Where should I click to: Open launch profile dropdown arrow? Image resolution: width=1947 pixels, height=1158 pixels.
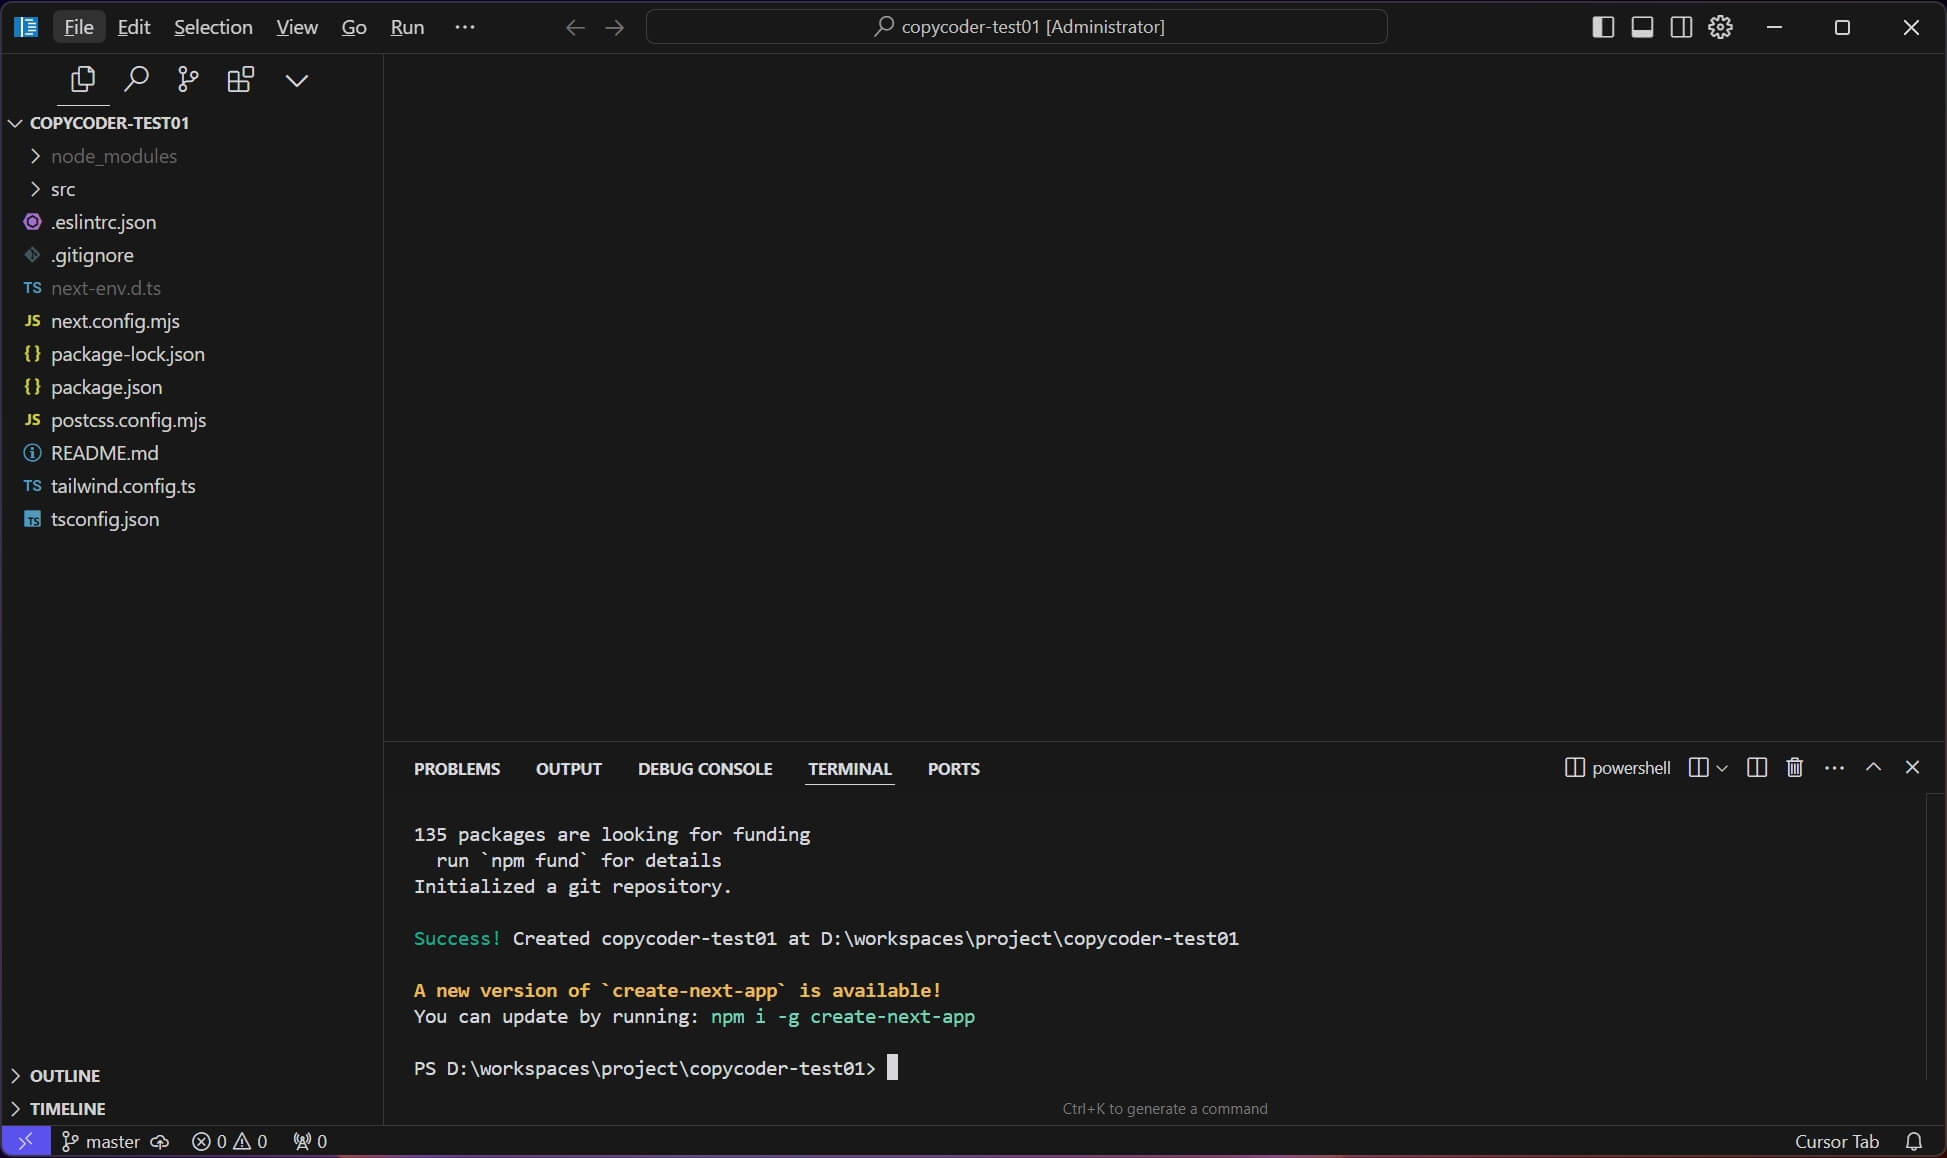point(1722,768)
